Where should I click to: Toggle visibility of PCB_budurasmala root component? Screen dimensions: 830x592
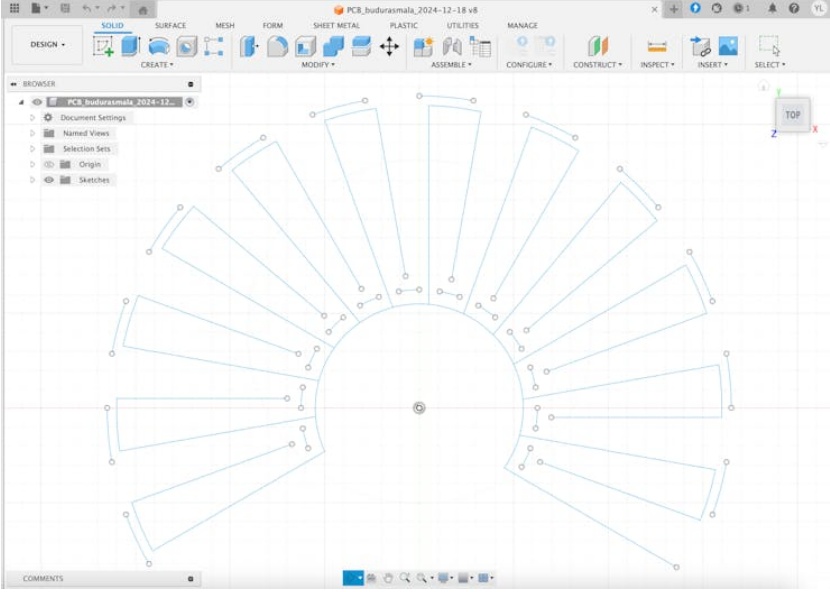click(x=37, y=102)
